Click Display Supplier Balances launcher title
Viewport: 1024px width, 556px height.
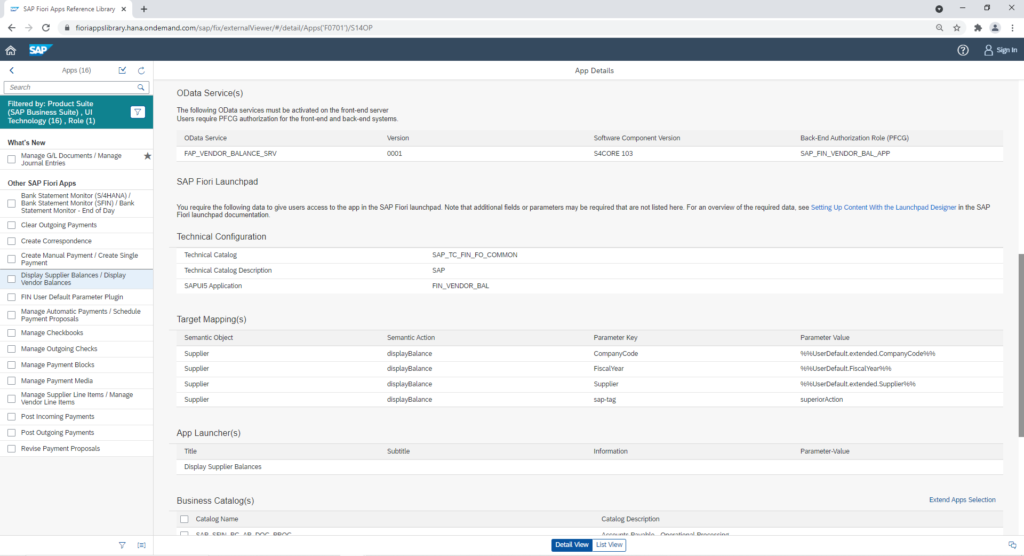[223, 467]
